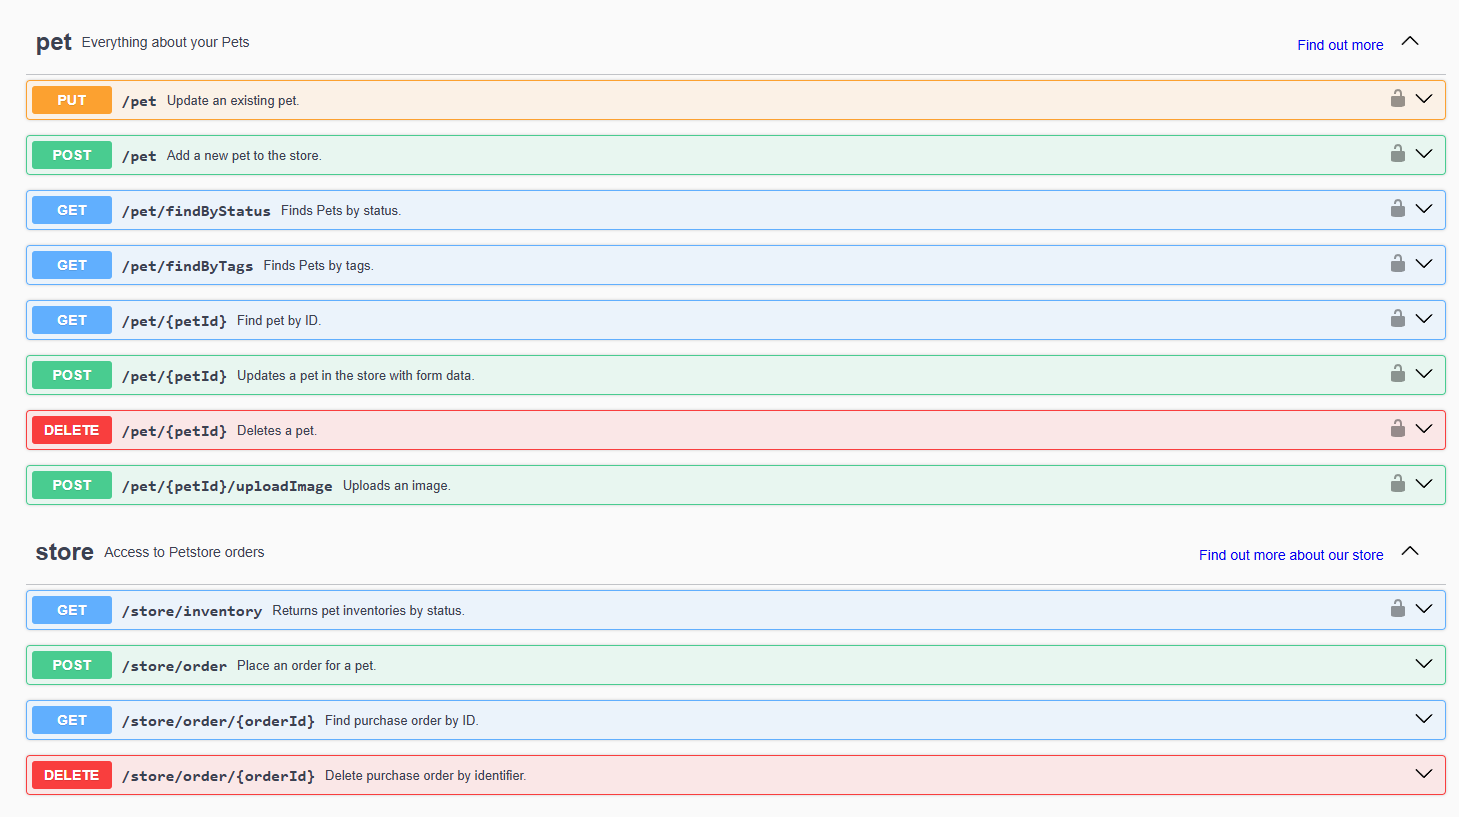The height and width of the screenshot is (817, 1459).
Task: Collapse the store section
Action: [1410, 551]
